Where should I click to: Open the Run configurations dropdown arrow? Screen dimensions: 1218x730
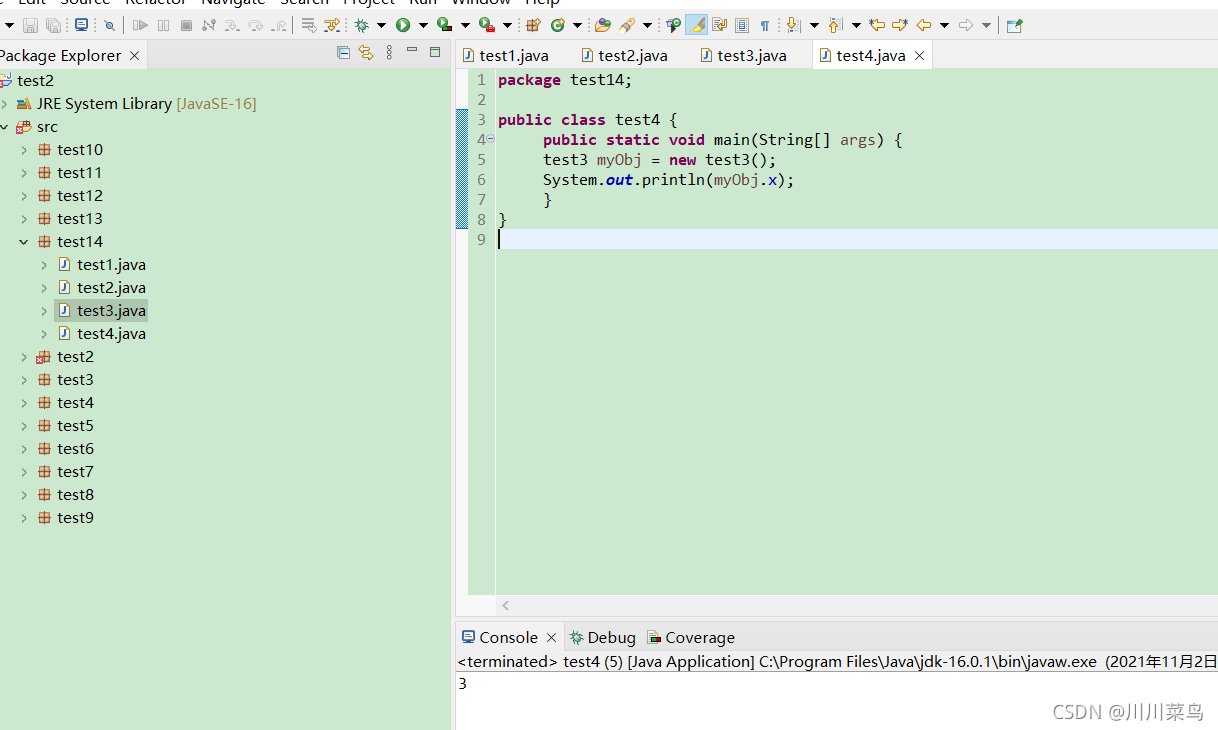423,25
